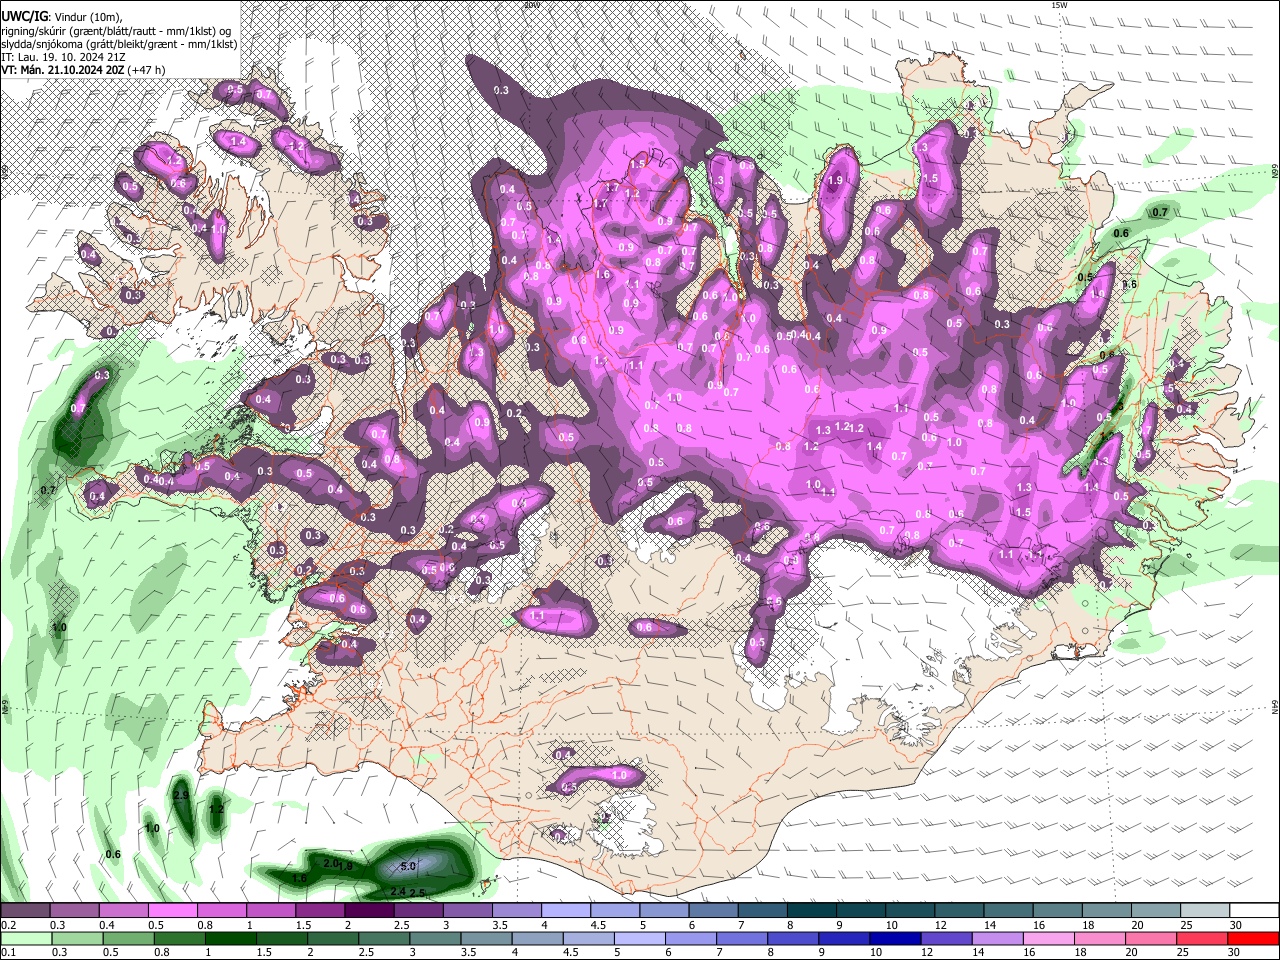Click the violet 12 swatch in the bottom legend row
The height and width of the screenshot is (960, 1280).
point(946,939)
